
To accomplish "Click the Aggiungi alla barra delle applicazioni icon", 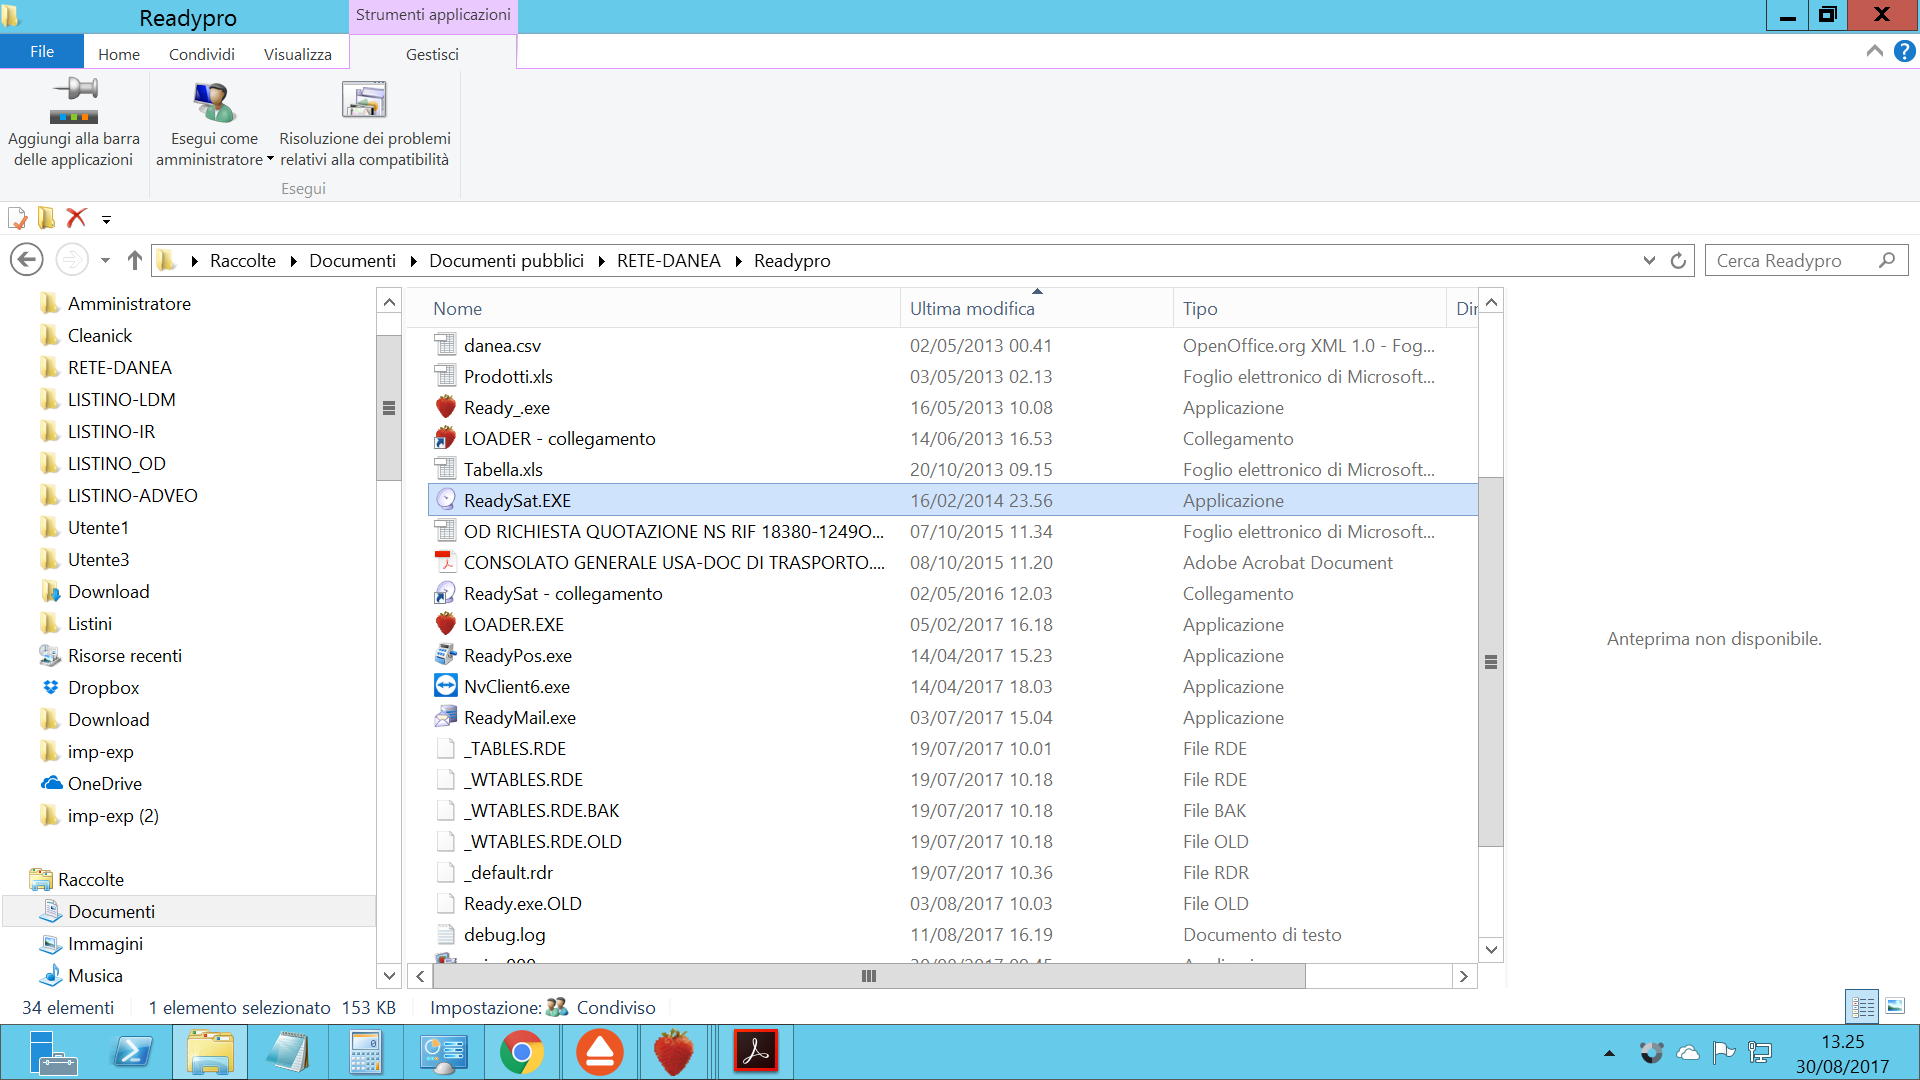I will pos(74,102).
